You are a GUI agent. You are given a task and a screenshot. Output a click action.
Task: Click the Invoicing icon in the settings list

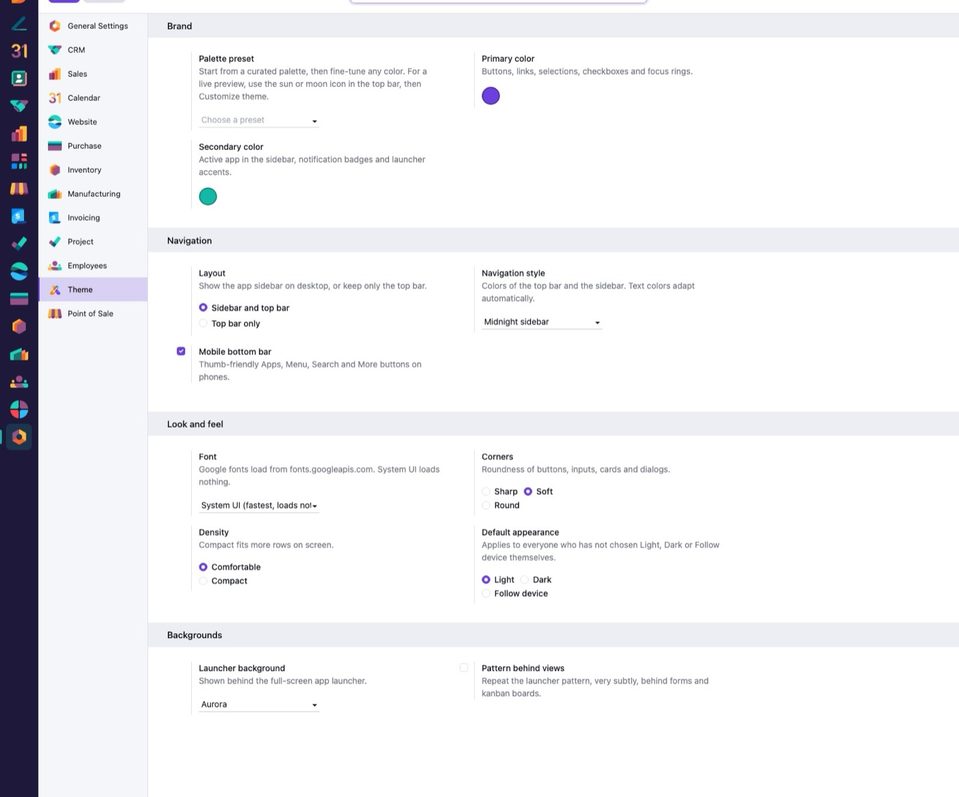(x=55, y=217)
